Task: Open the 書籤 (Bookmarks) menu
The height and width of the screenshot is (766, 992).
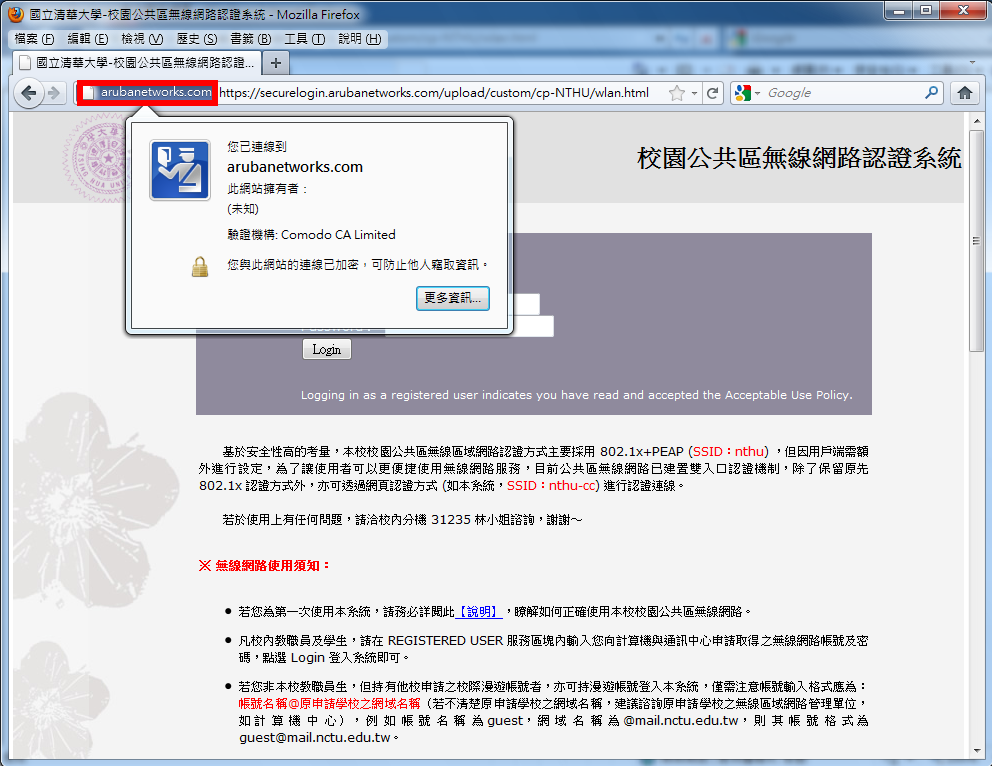Action: (250, 39)
